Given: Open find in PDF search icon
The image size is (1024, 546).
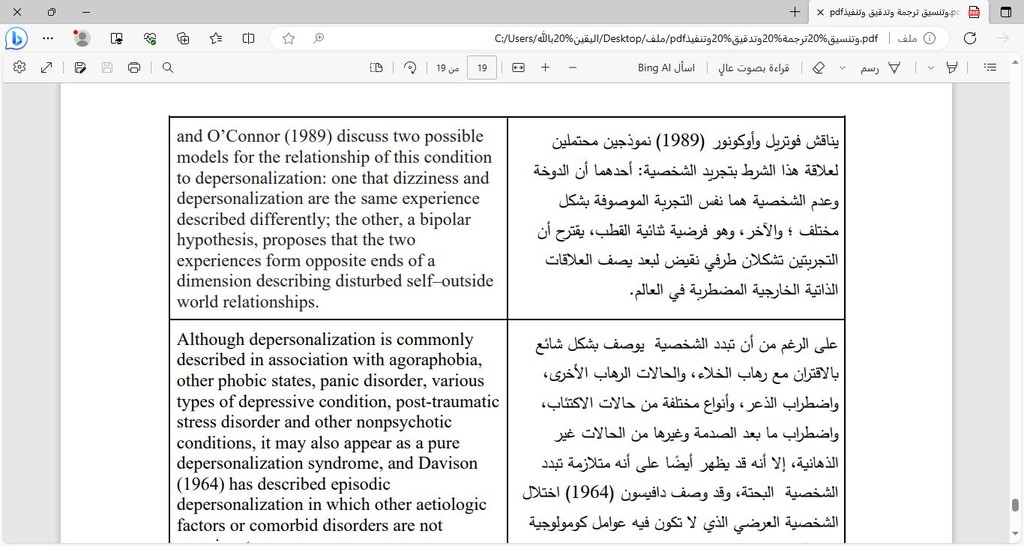Looking at the screenshot, I should [168, 67].
